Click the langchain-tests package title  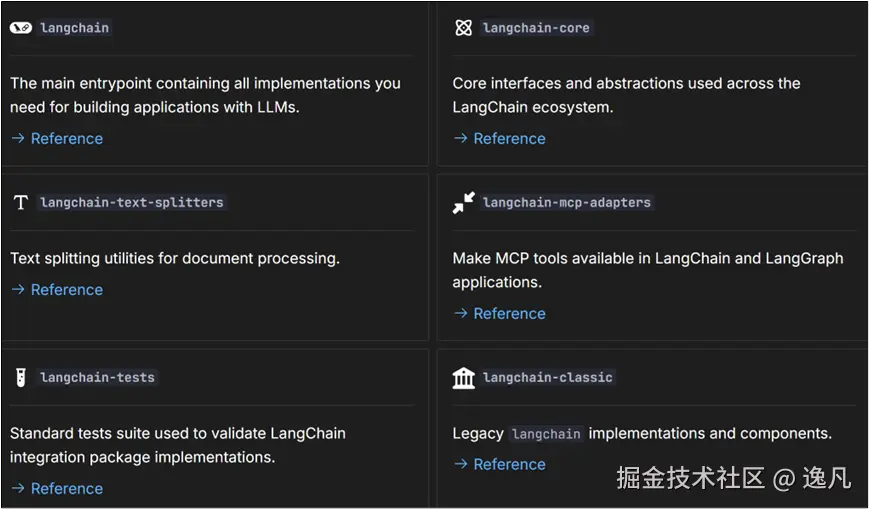(x=97, y=378)
